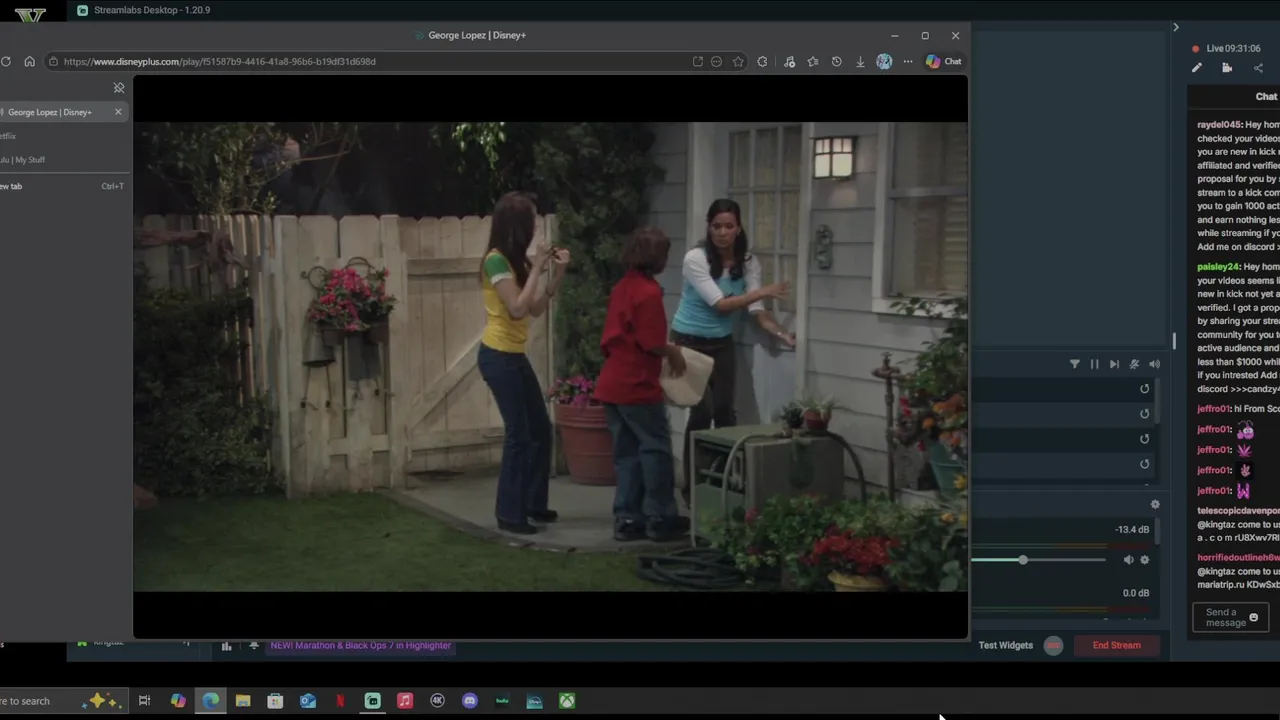Viewport: 1280px width, 720px height.
Task: Open the browser profile avatar
Action: click(x=884, y=61)
